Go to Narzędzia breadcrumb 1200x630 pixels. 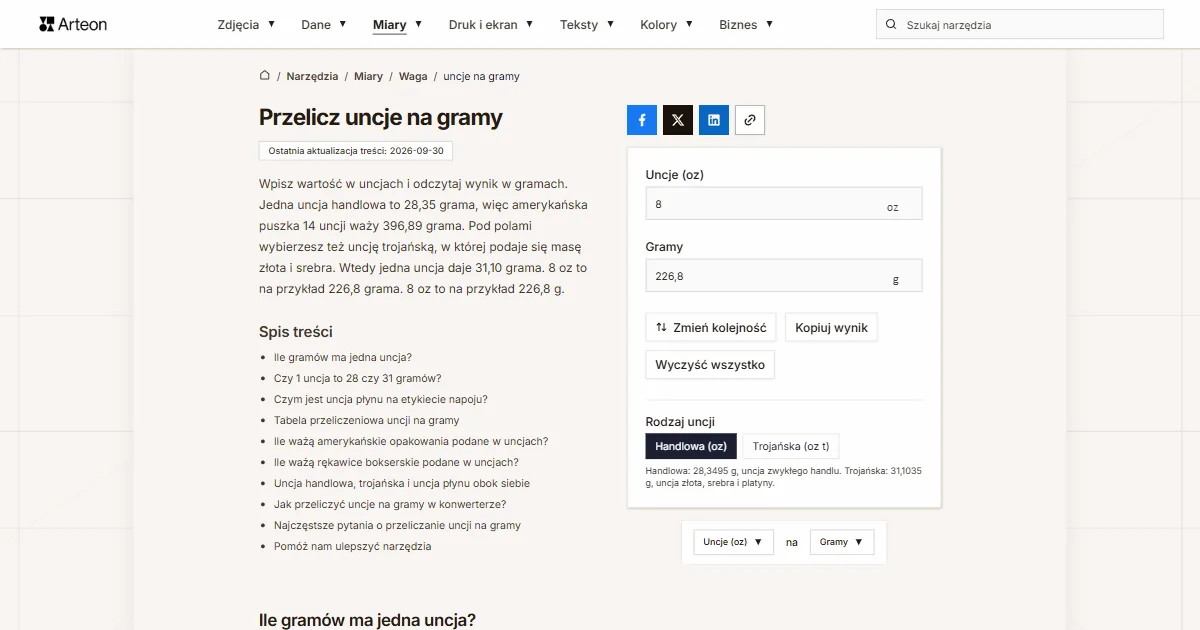coord(312,76)
